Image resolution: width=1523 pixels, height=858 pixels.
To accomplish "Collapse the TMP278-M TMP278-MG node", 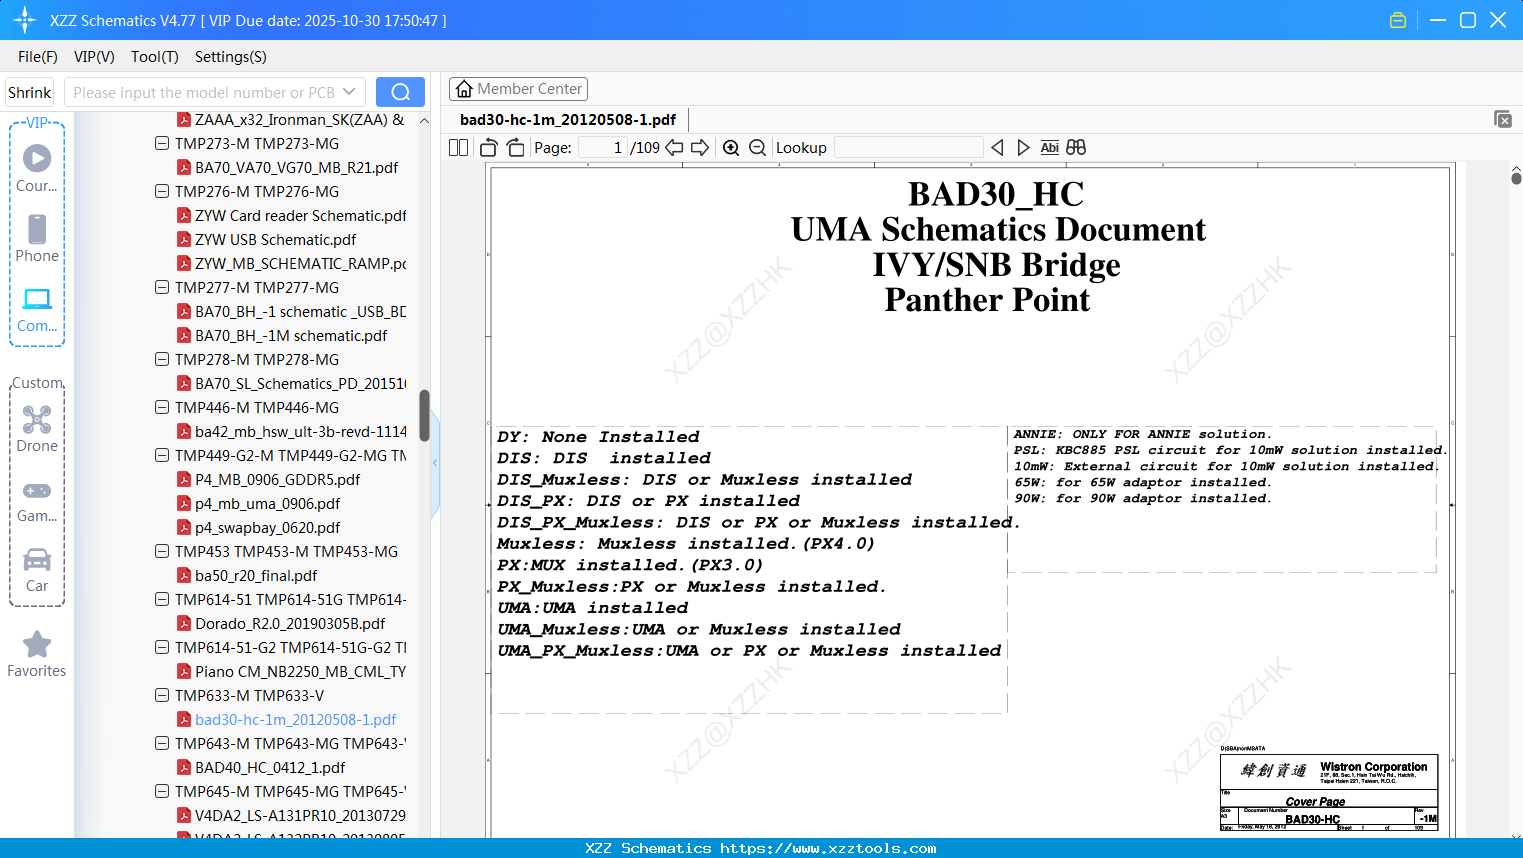I will click(x=162, y=360).
